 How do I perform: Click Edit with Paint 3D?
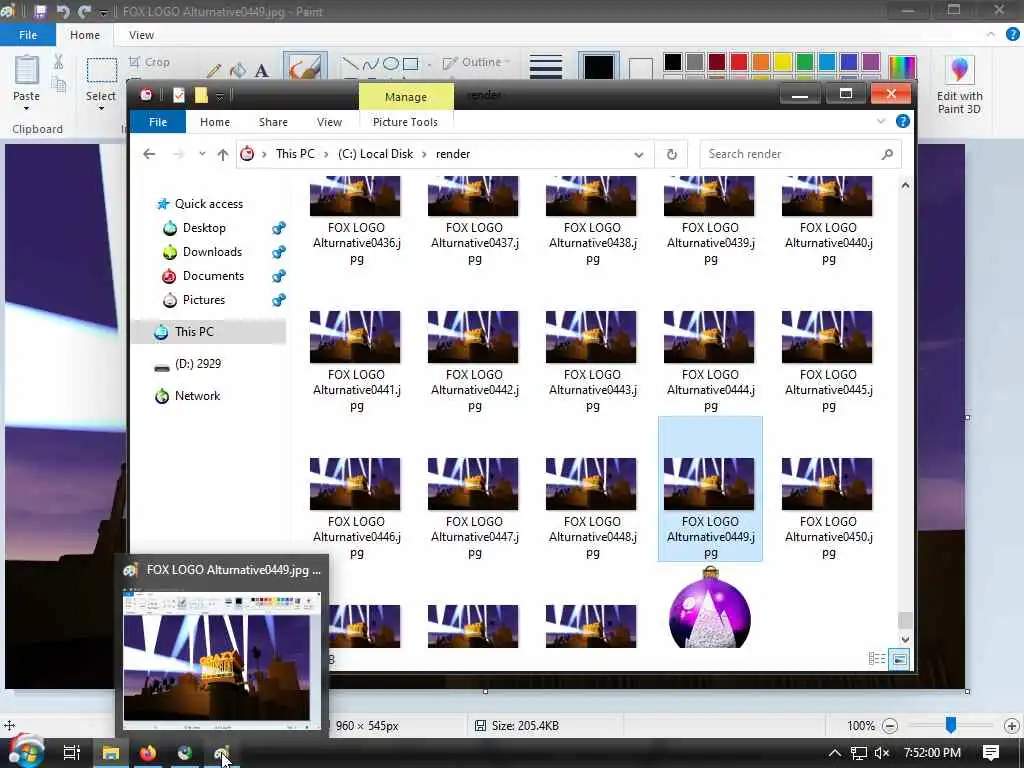[x=959, y=85]
